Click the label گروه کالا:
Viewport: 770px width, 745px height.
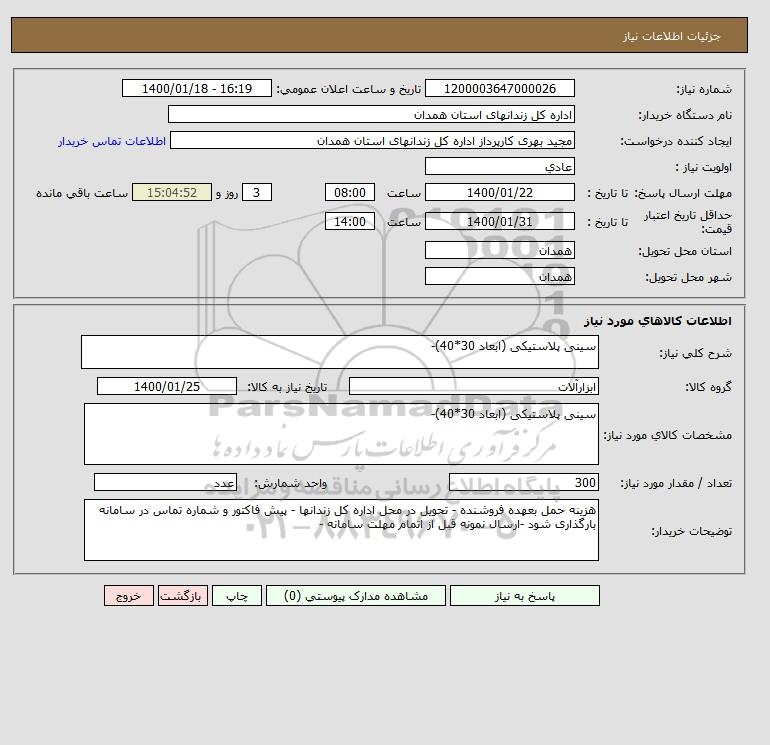pyautogui.click(x=709, y=387)
